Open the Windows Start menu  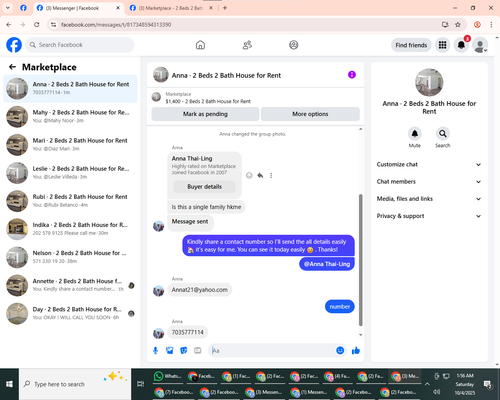point(9,384)
